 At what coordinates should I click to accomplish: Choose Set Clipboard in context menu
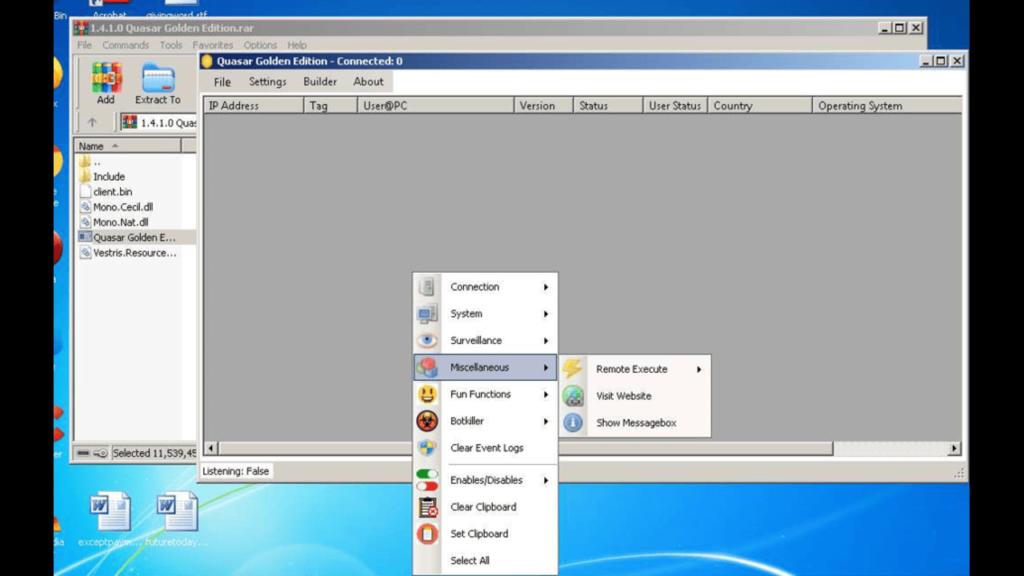[485, 534]
